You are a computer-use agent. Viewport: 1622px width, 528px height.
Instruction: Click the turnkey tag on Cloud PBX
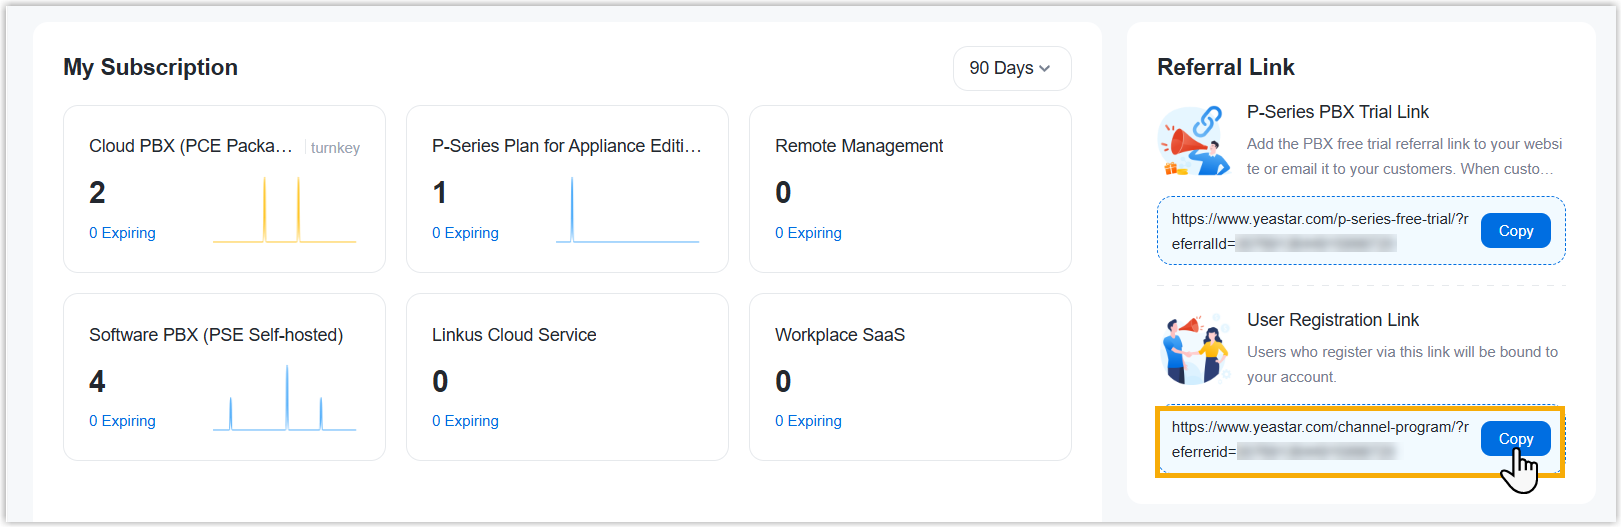[x=335, y=148]
